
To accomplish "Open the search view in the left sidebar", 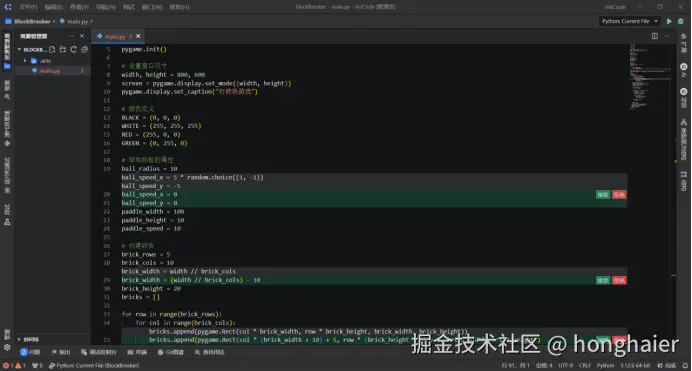I will click(x=7, y=90).
